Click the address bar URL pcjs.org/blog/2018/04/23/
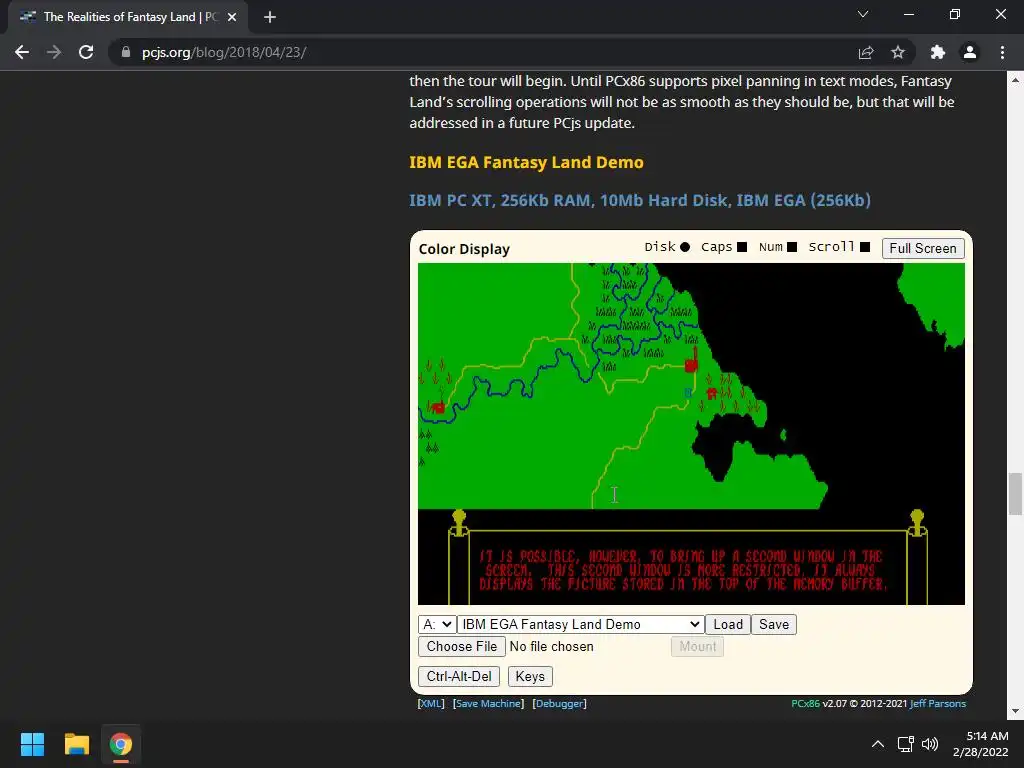Image resolution: width=1024 pixels, height=768 pixels. (x=224, y=52)
